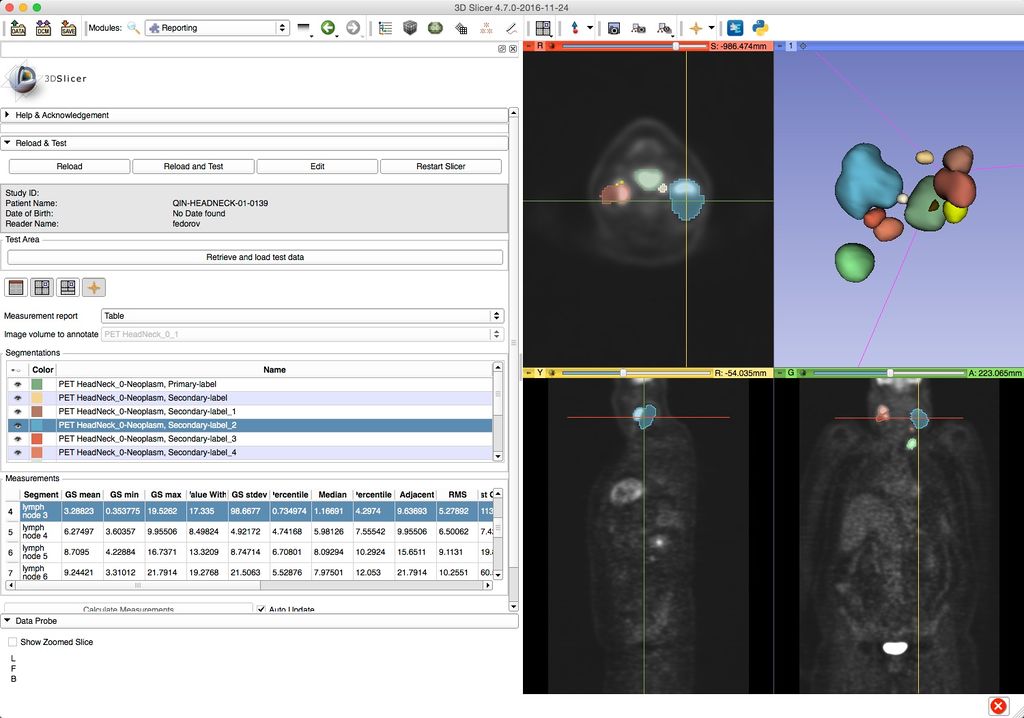1024x718 pixels.
Task: Open the Python interactor
Action: pyautogui.click(x=760, y=28)
